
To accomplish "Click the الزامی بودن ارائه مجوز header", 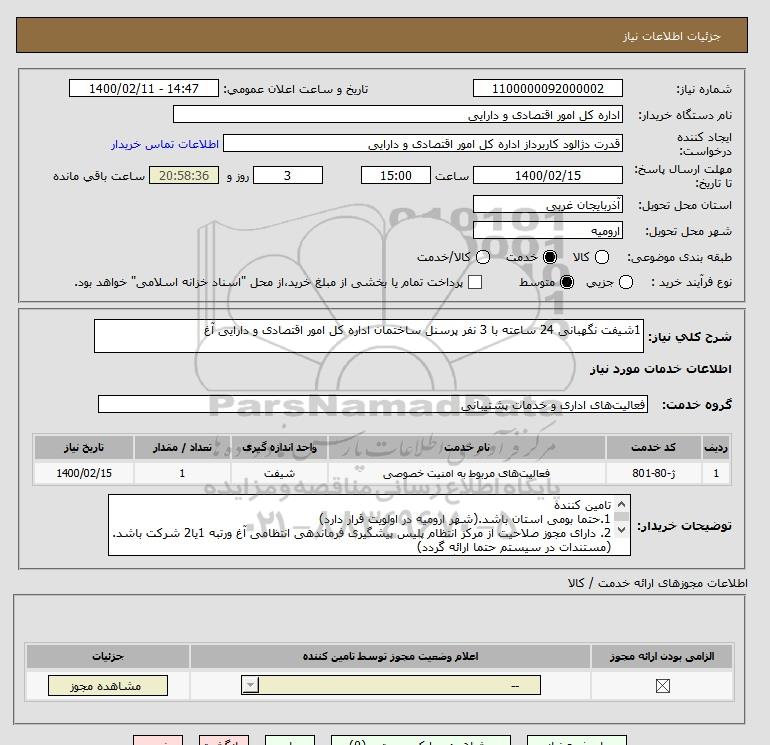I will click(x=662, y=657).
